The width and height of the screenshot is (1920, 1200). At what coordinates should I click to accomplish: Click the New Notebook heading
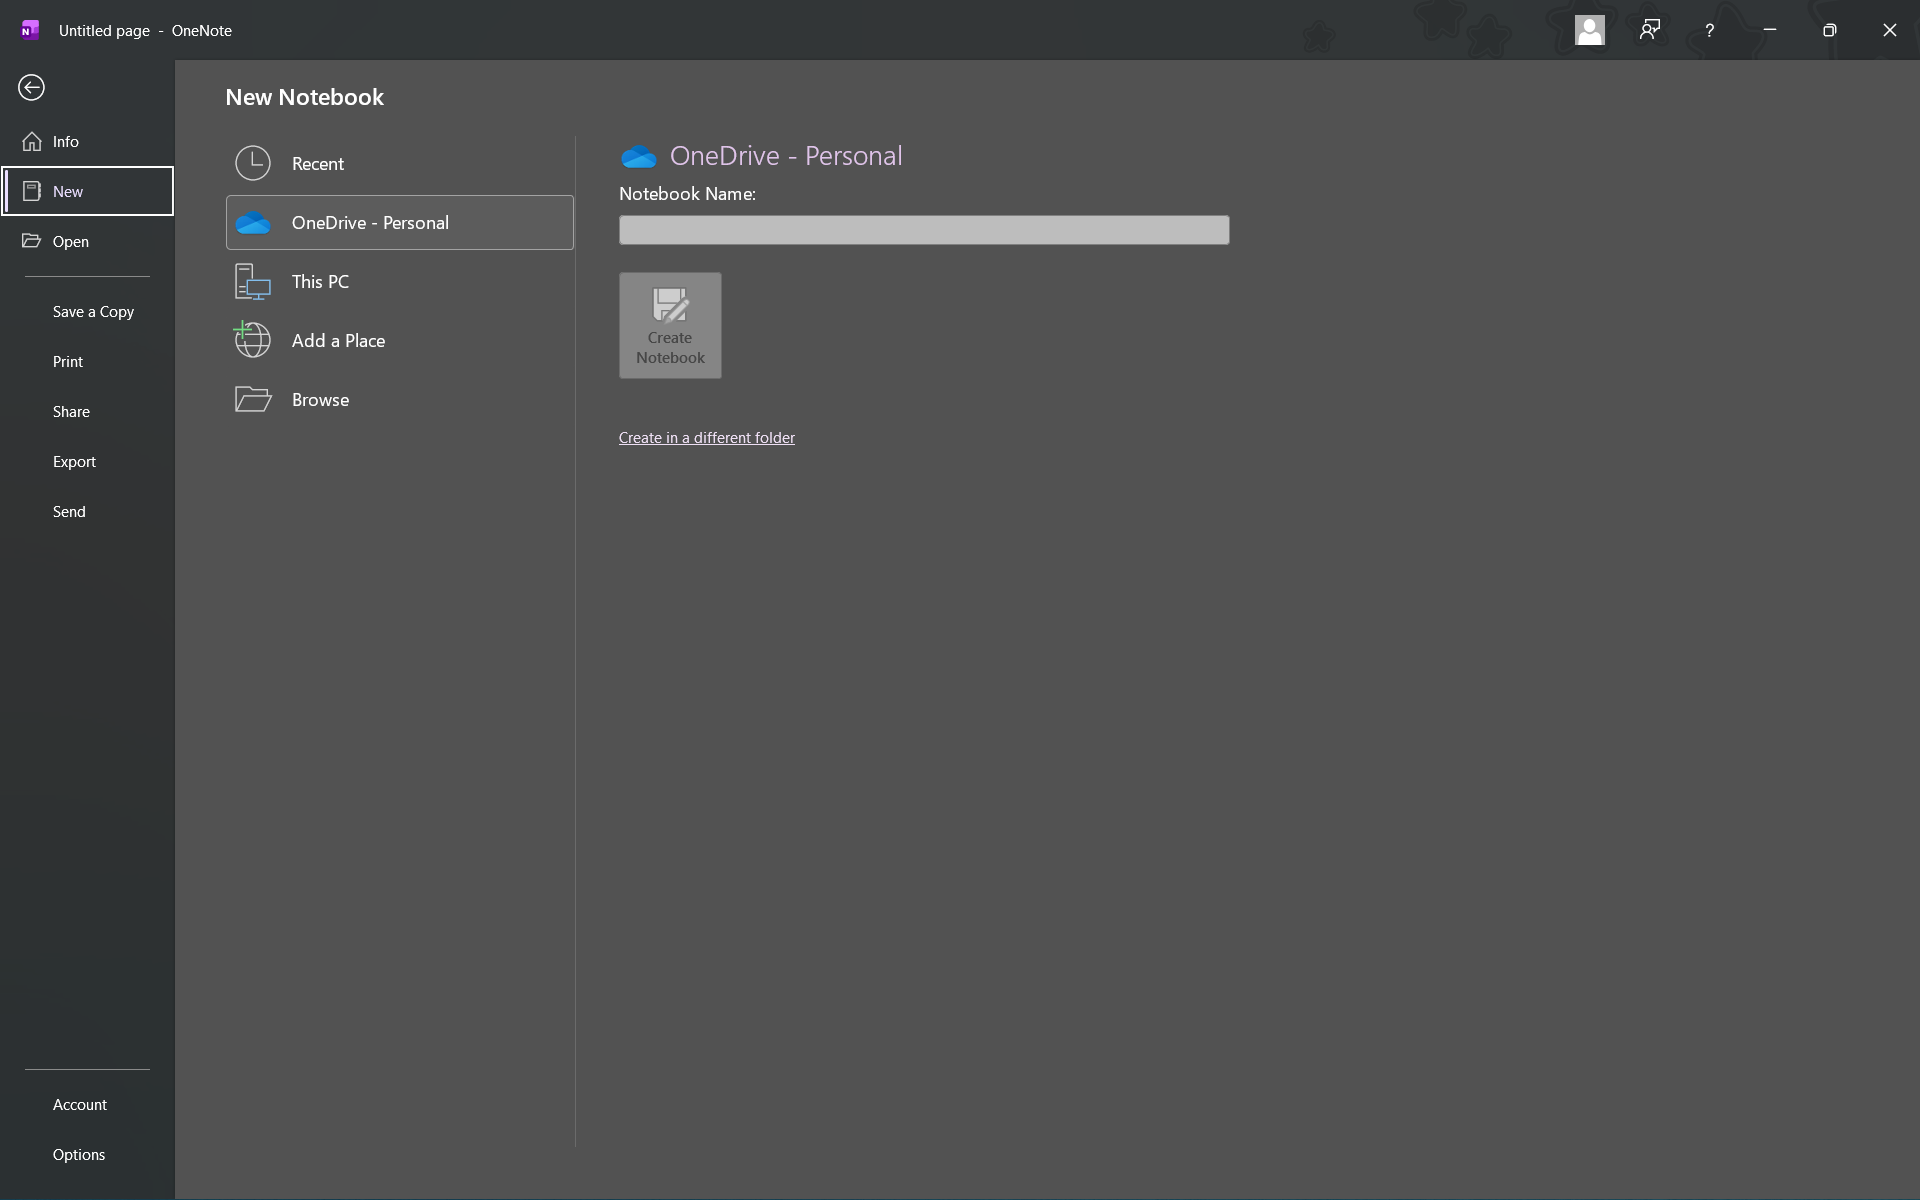305,97
